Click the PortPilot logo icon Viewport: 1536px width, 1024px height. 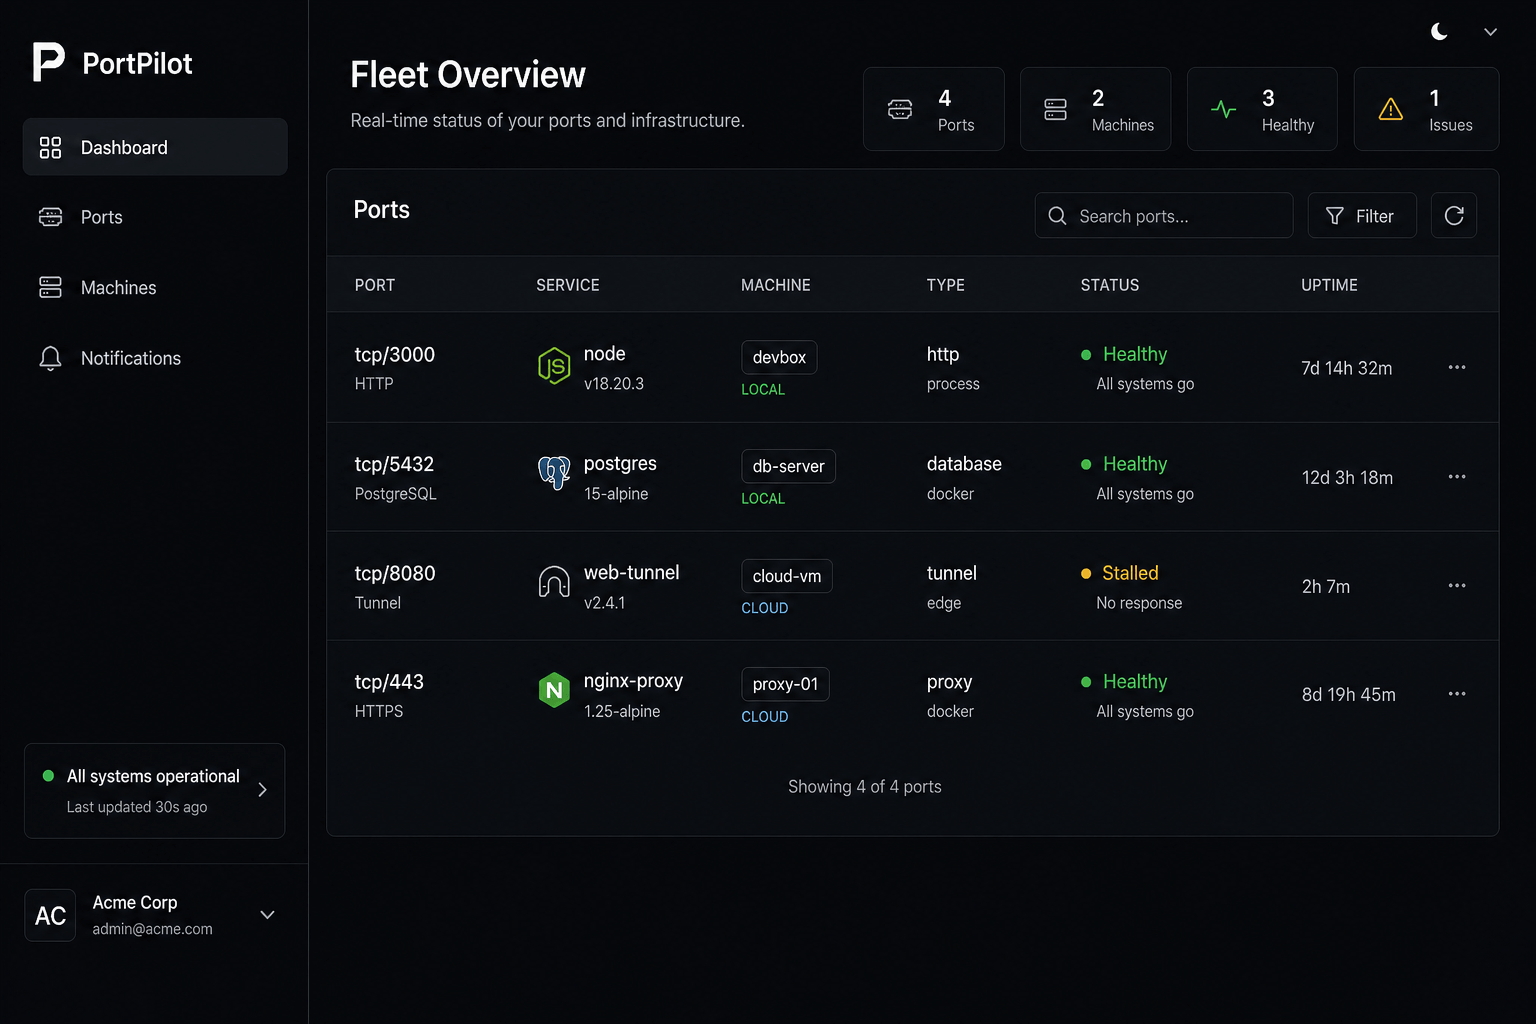point(48,62)
